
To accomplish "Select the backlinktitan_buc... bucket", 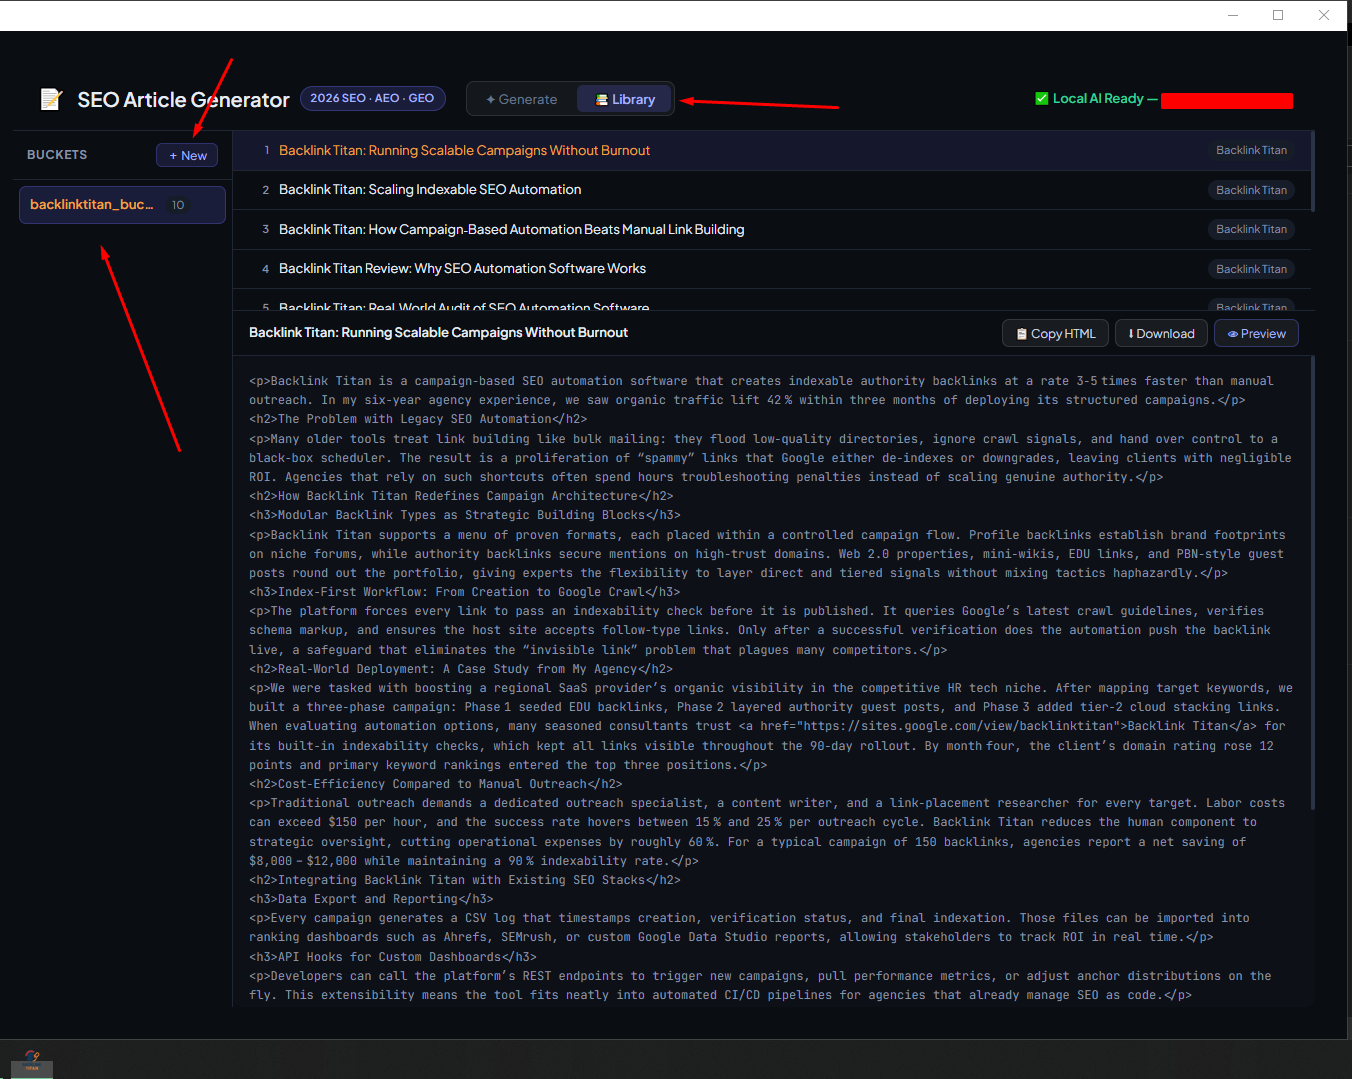I will pyautogui.click(x=122, y=204).
